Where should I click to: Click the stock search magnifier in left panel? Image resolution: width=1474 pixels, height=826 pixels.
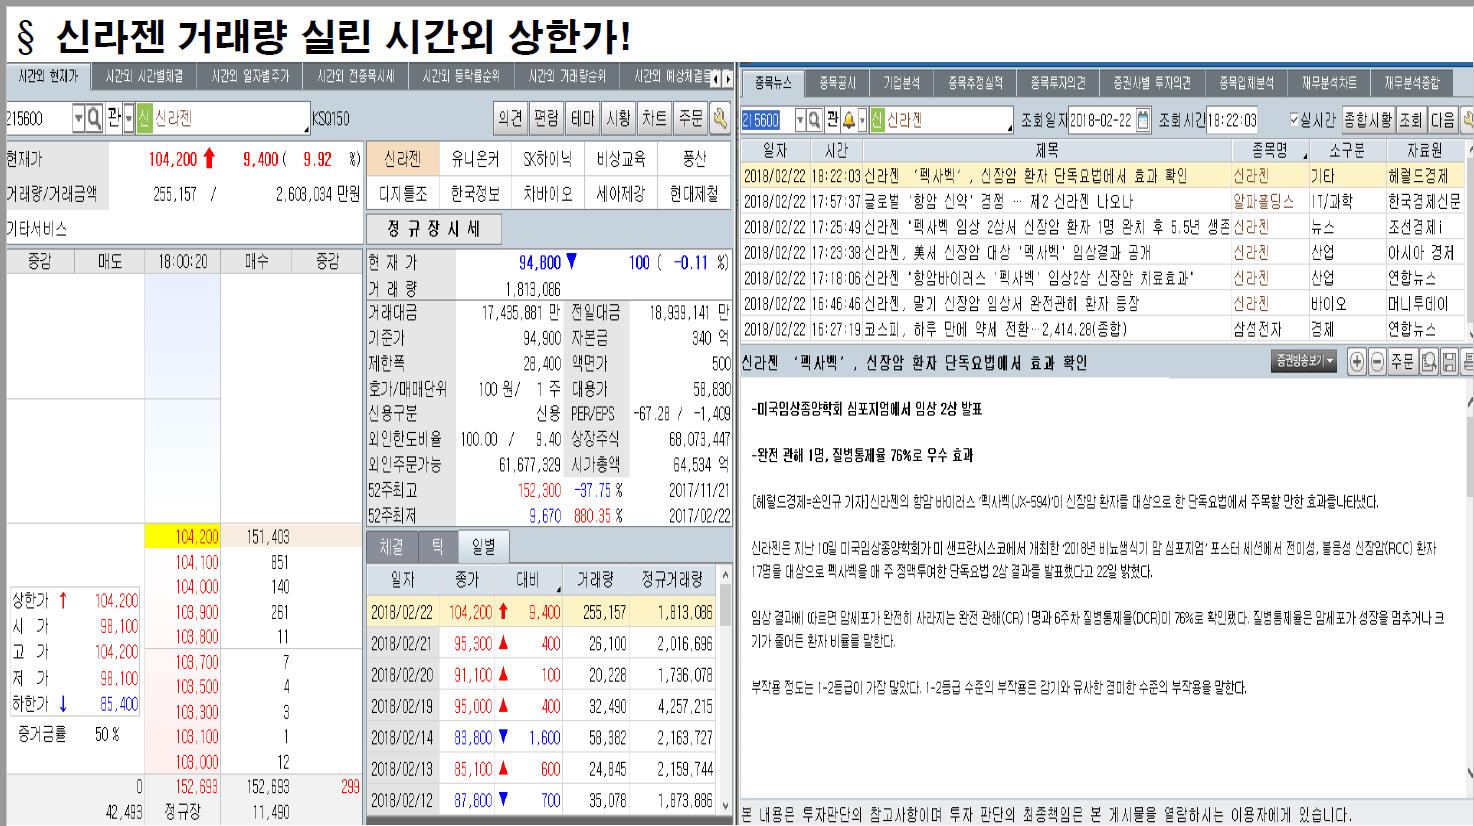(x=94, y=118)
